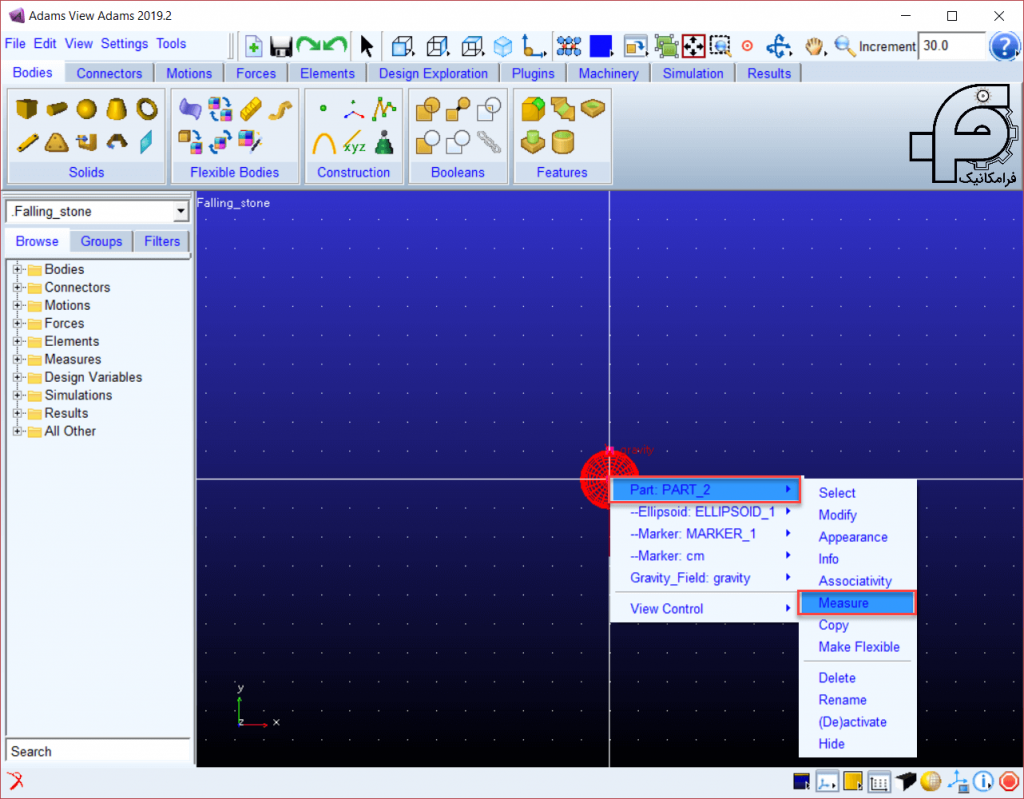Select the Revolution solid tool
The height and width of the screenshot is (799, 1024).
(116, 142)
